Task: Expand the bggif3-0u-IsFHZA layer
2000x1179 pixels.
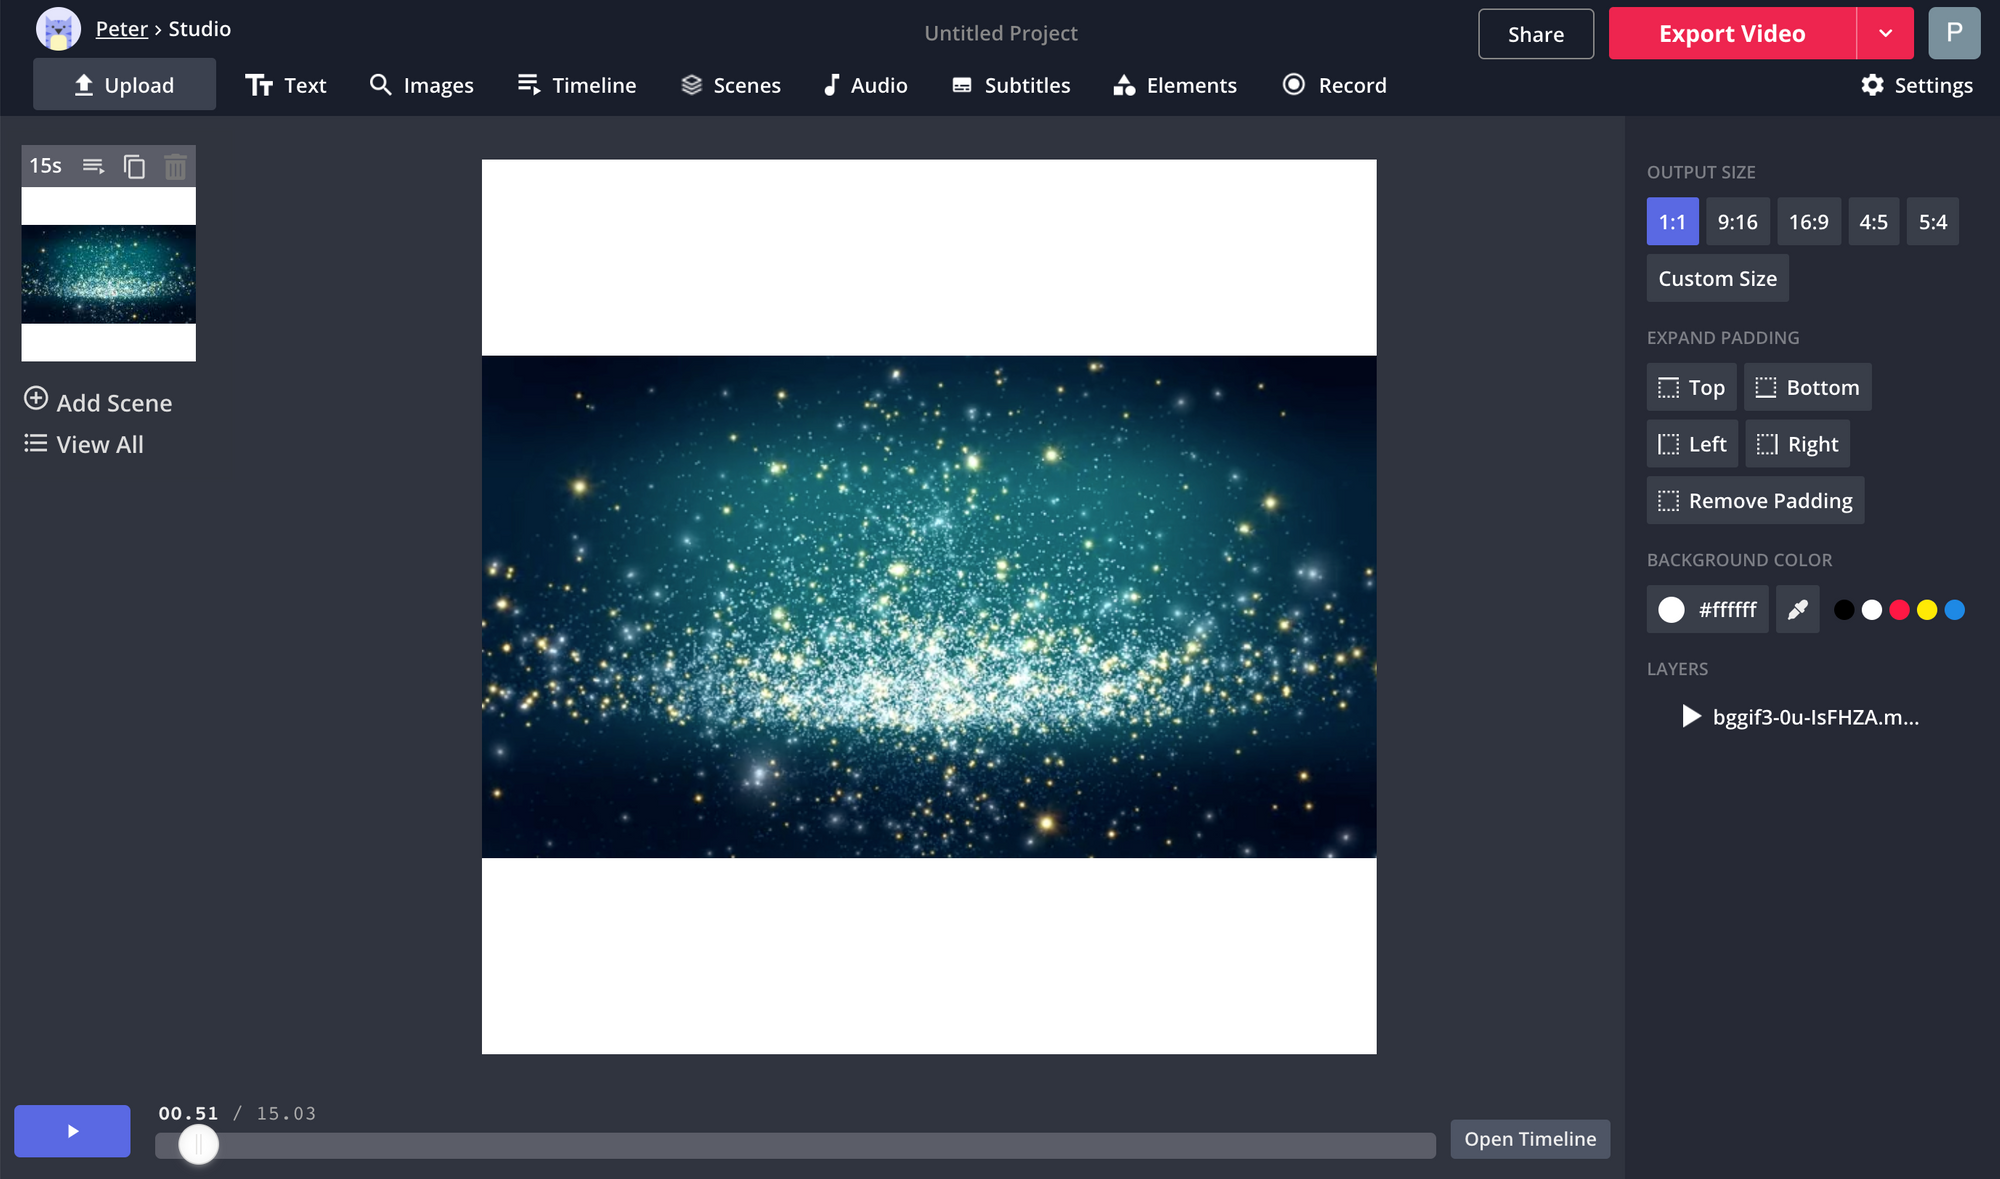Action: (1690, 716)
